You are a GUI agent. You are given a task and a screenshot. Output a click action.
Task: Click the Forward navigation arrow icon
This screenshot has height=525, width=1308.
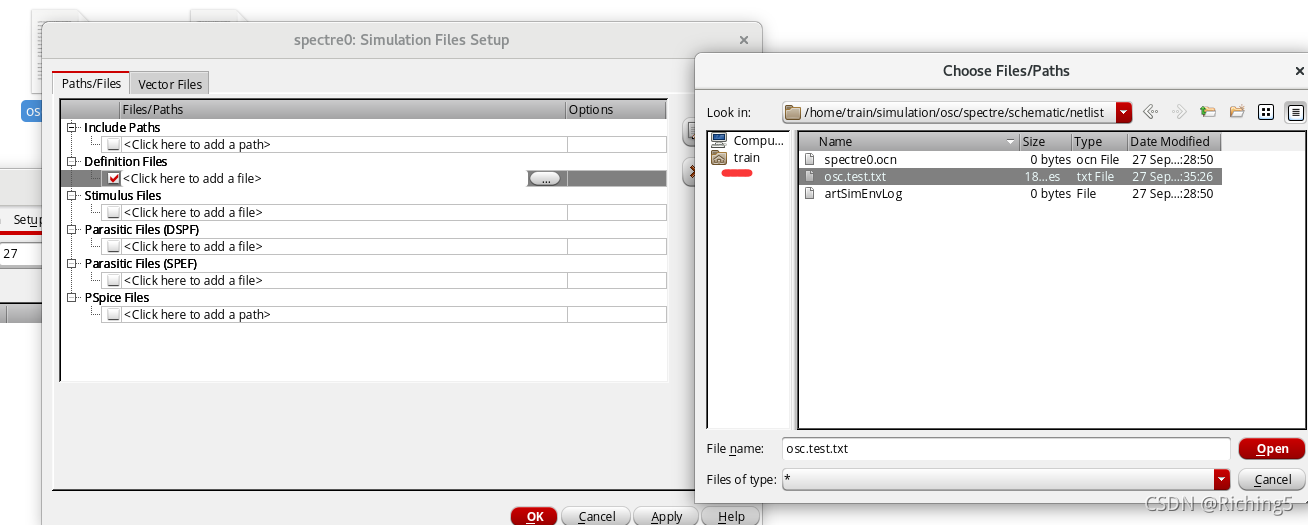1179,112
